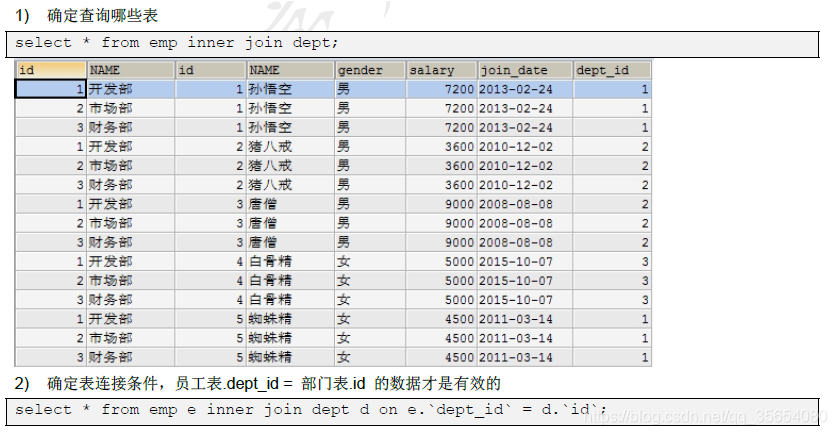Click 财务部 in the 蜘蛛精 row
Screen dimensions: 837x435
[110, 358]
